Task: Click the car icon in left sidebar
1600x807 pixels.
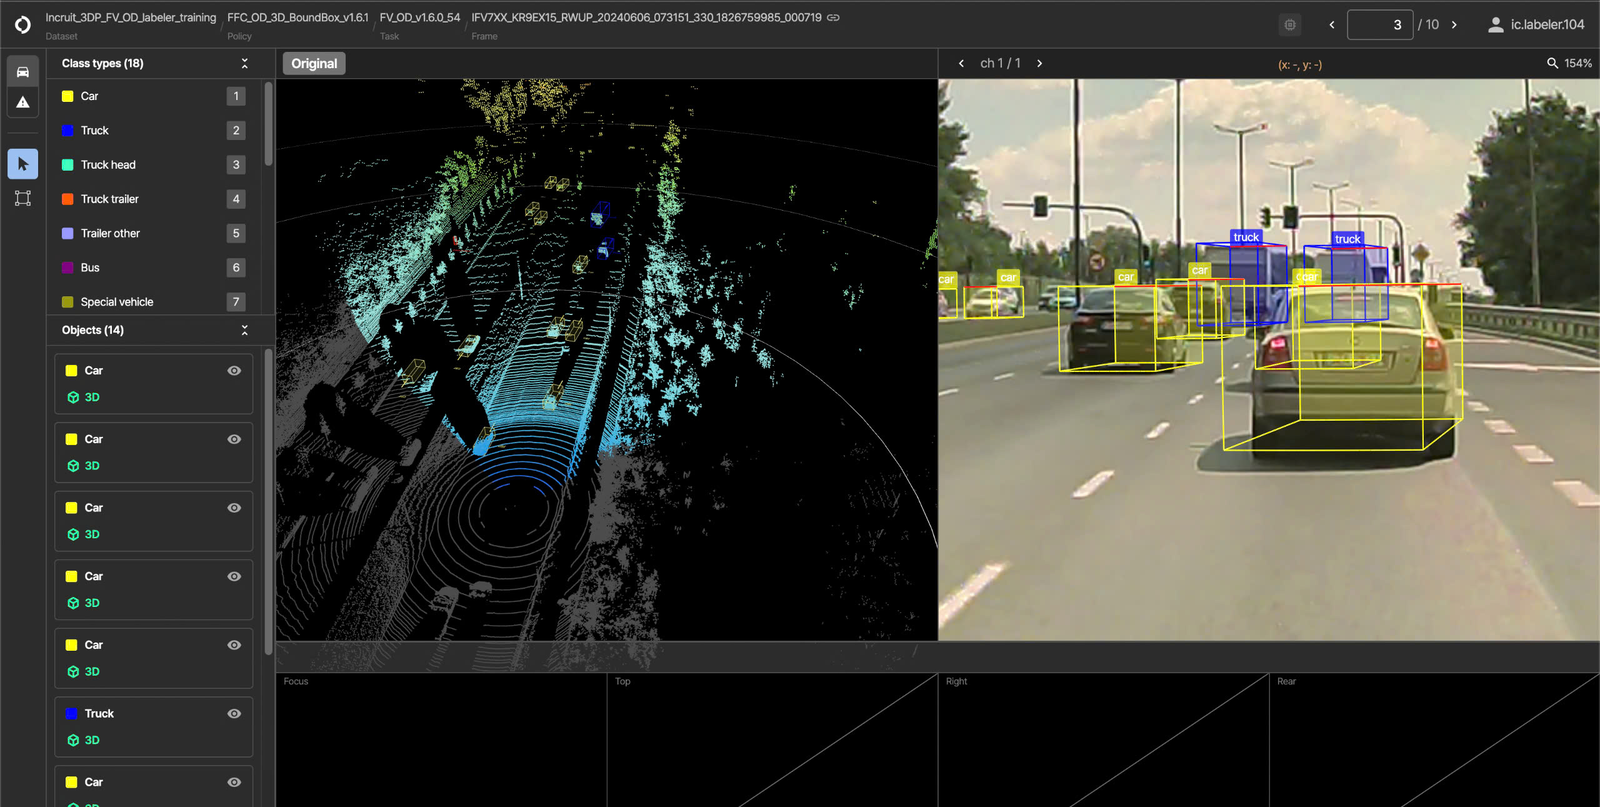Action: 22,72
